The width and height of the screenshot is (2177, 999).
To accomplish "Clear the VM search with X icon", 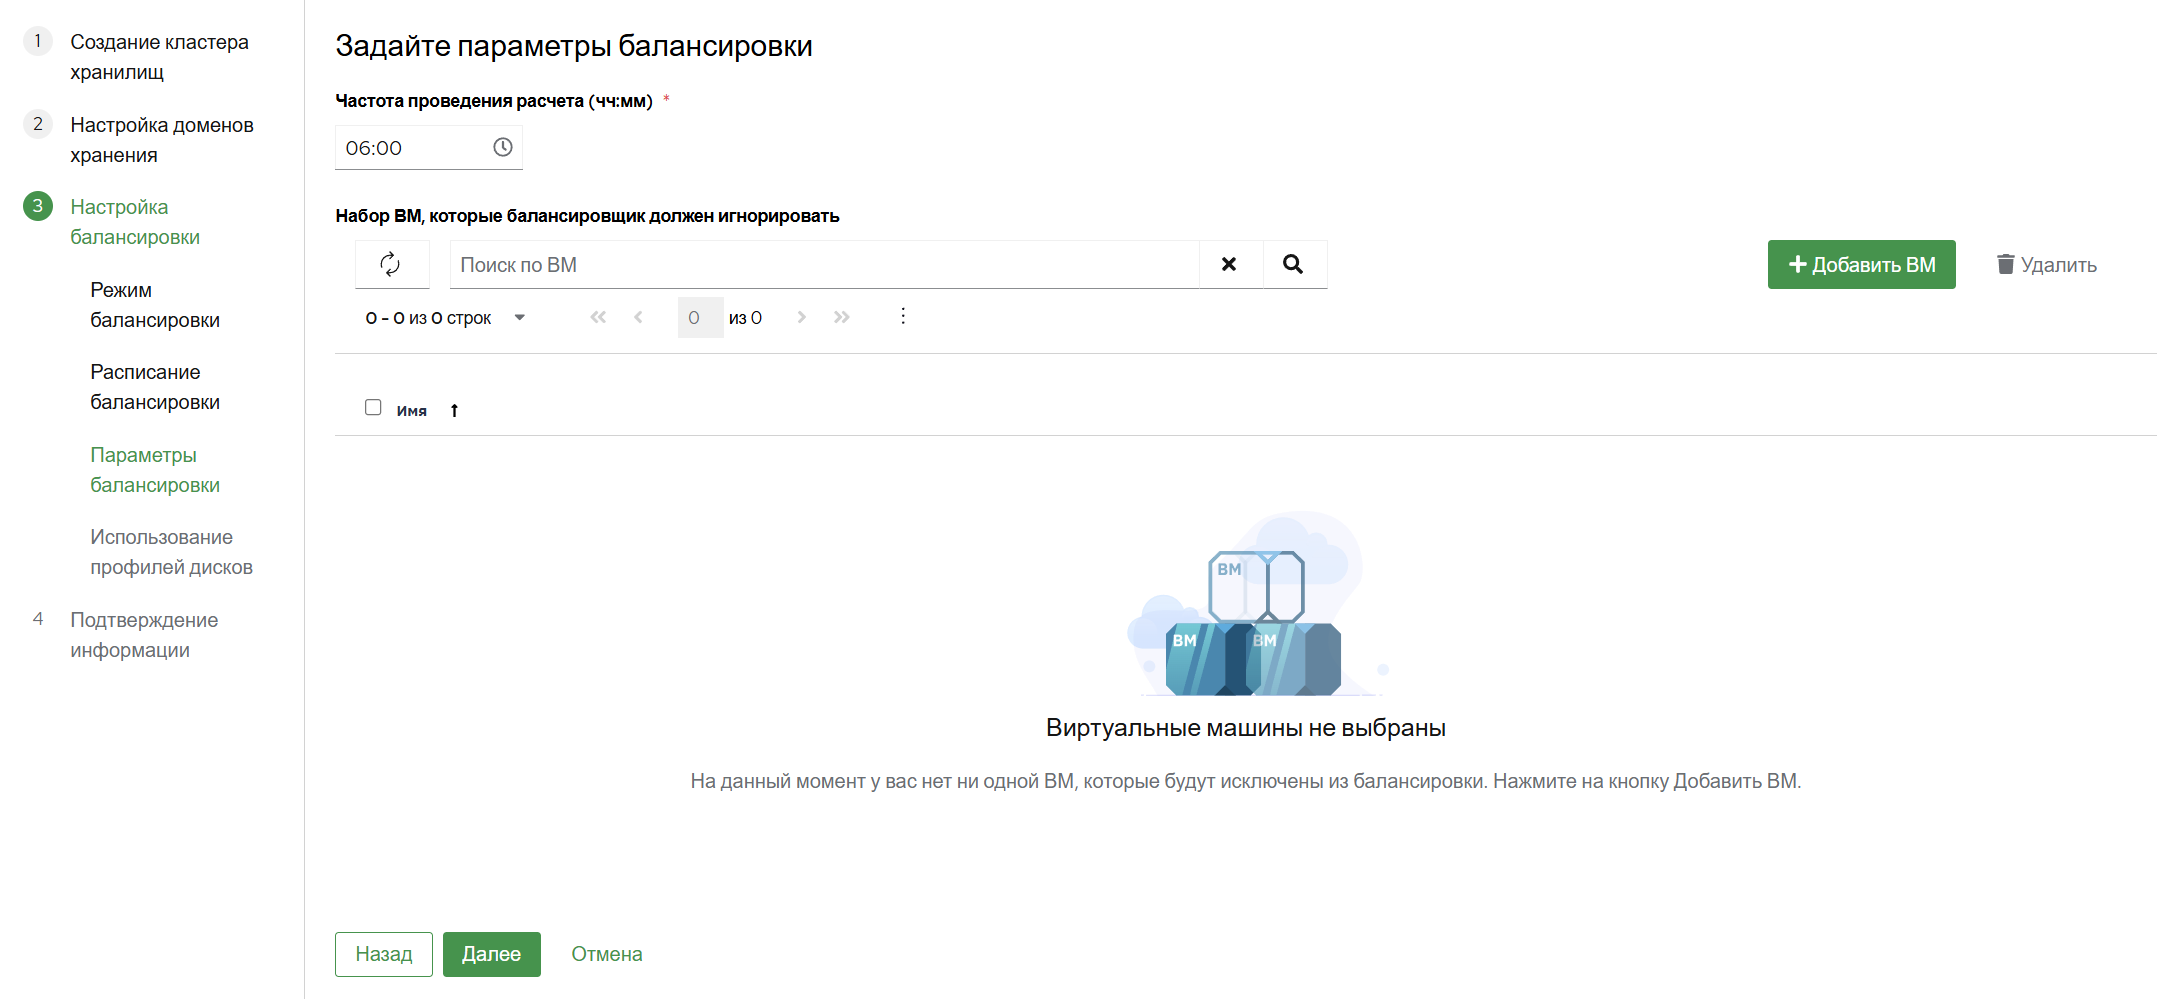I will coord(1229,264).
